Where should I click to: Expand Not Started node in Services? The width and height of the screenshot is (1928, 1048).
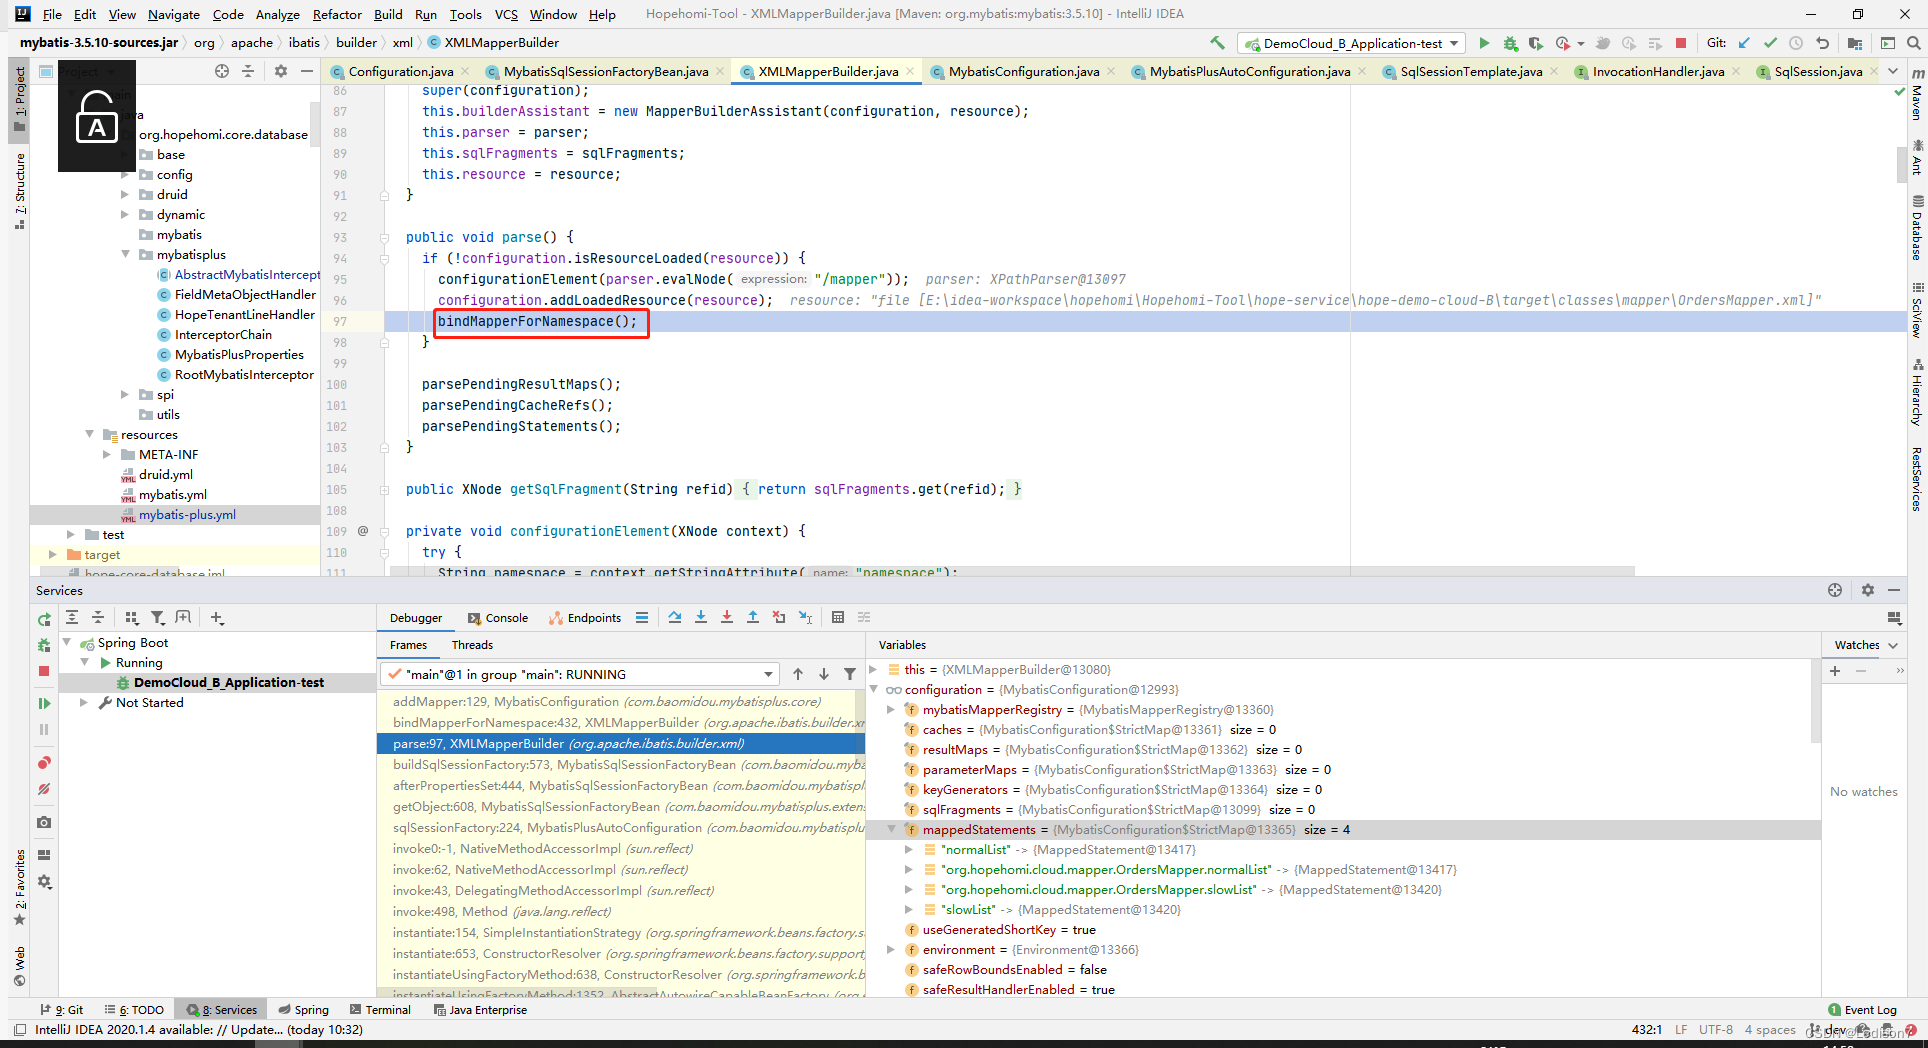(84, 702)
